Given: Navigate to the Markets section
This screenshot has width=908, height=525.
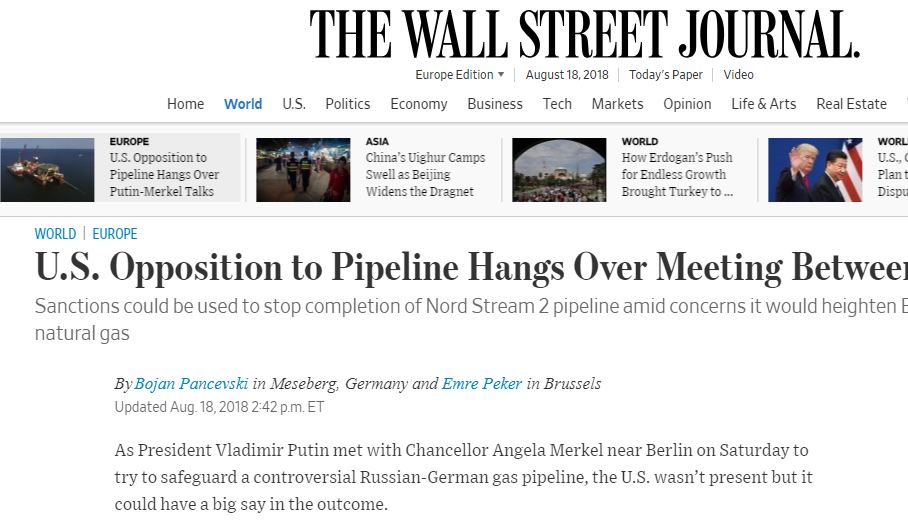Looking at the screenshot, I should click(x=617, y=104).
